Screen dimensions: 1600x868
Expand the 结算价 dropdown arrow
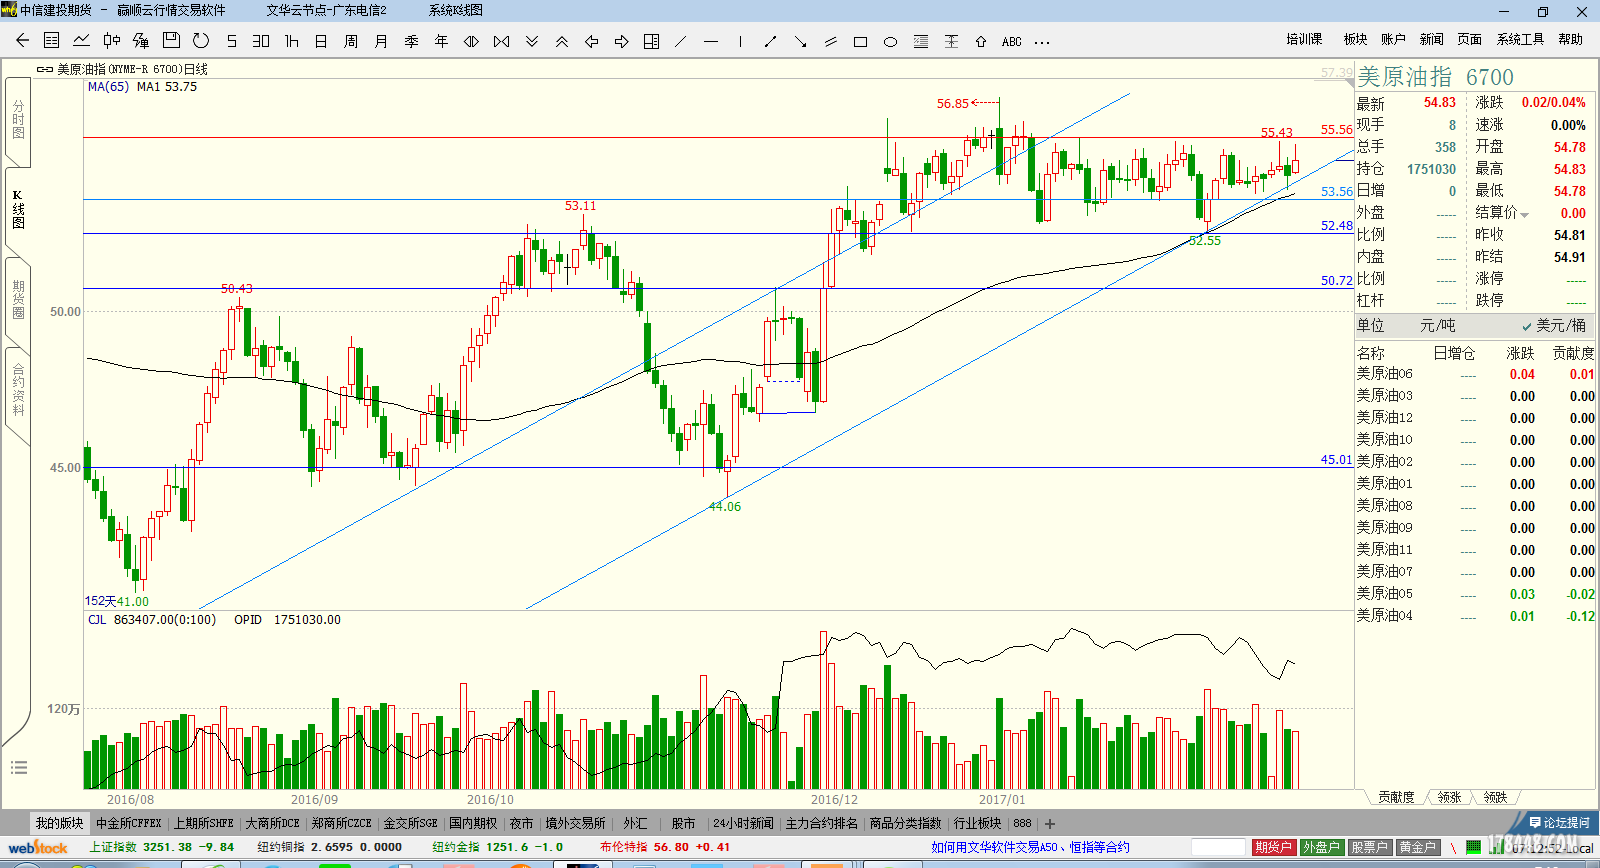click(1525, 215)
